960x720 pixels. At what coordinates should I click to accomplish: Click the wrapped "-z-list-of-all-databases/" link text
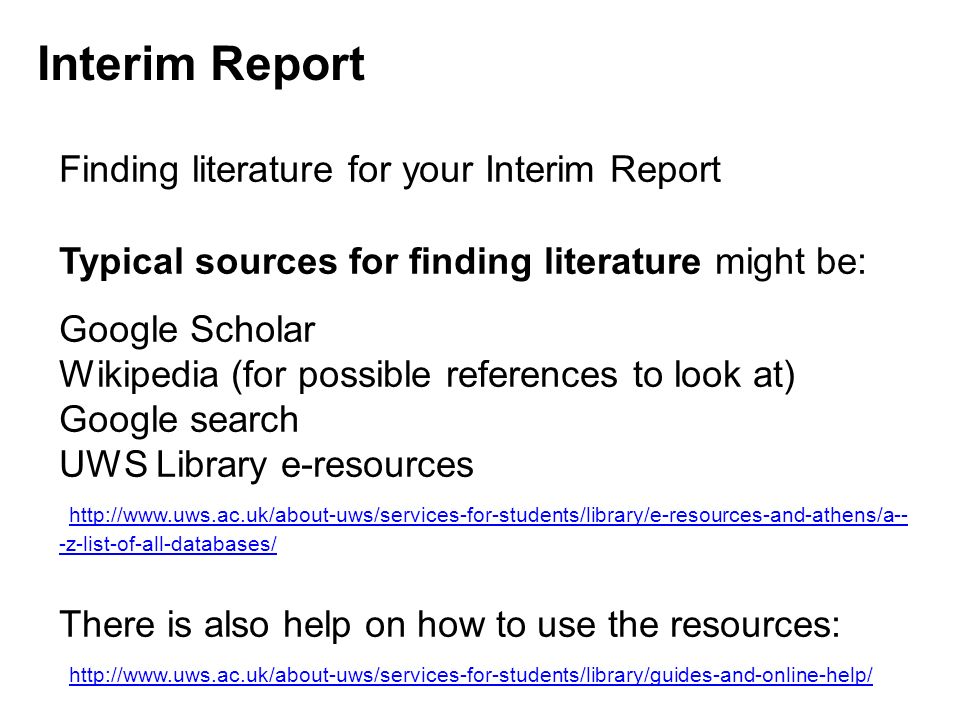pyautogui.click(x=168, y=544)
